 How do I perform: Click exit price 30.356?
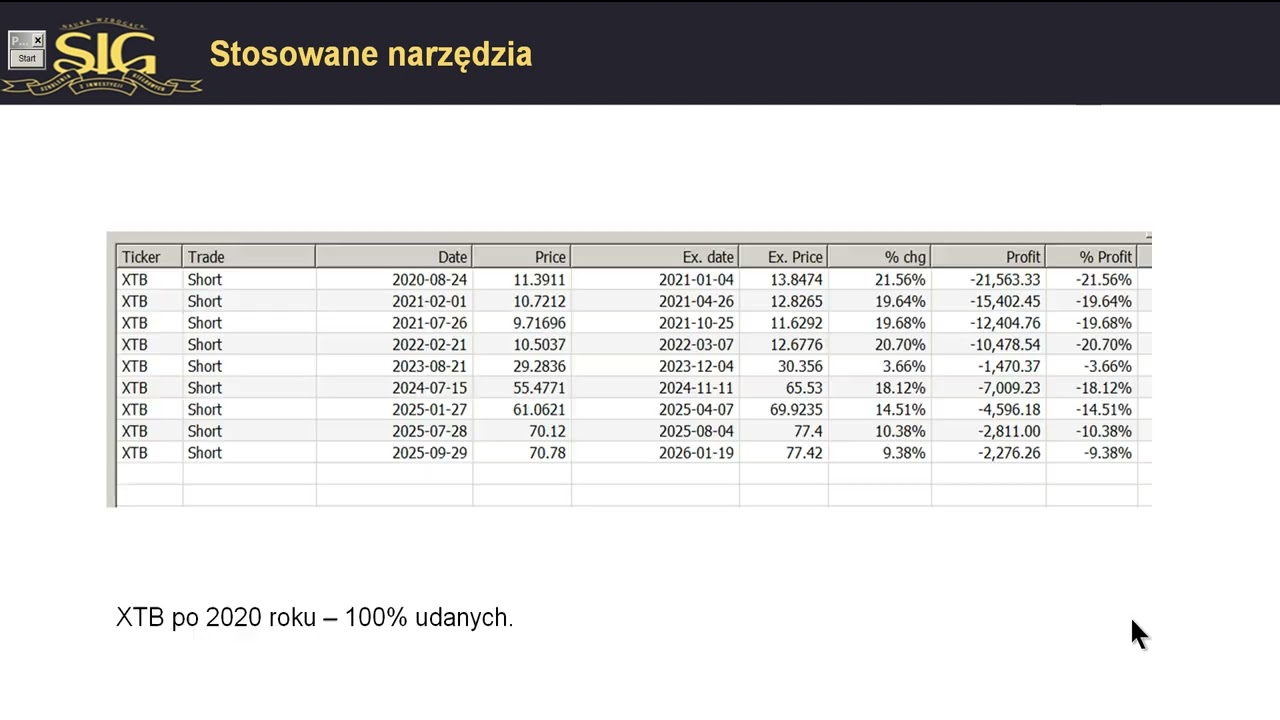click(800, 366)
